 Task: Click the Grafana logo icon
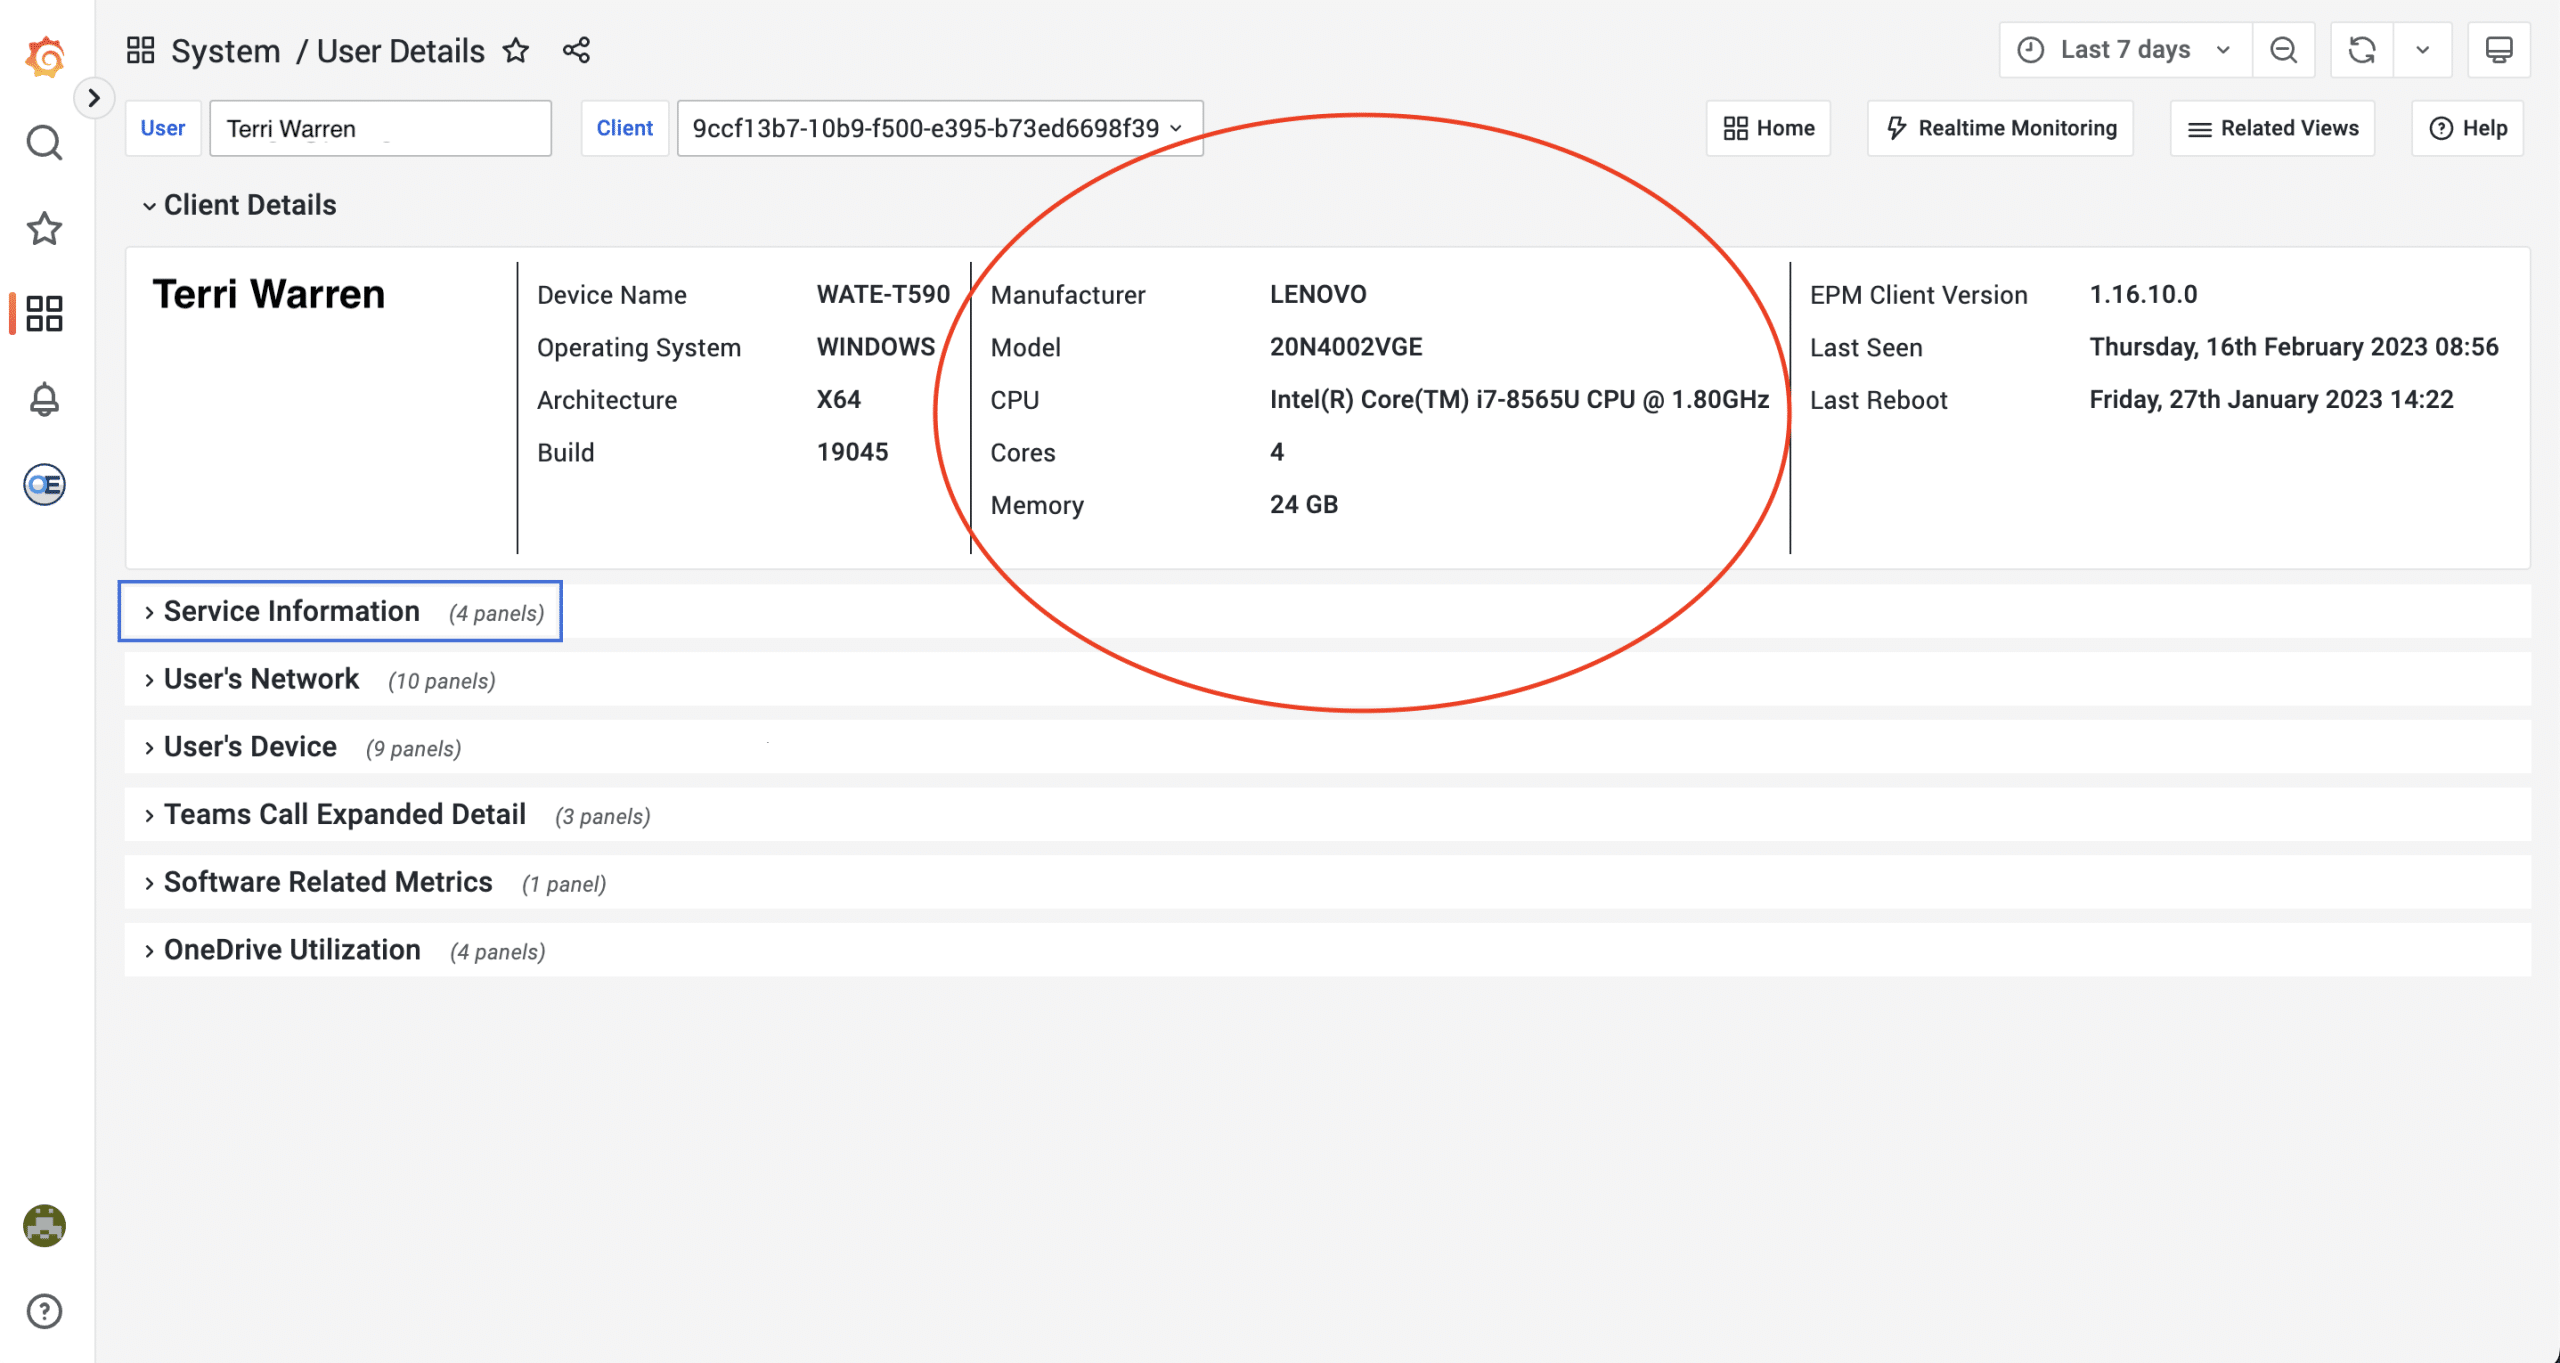click(44, 57)
